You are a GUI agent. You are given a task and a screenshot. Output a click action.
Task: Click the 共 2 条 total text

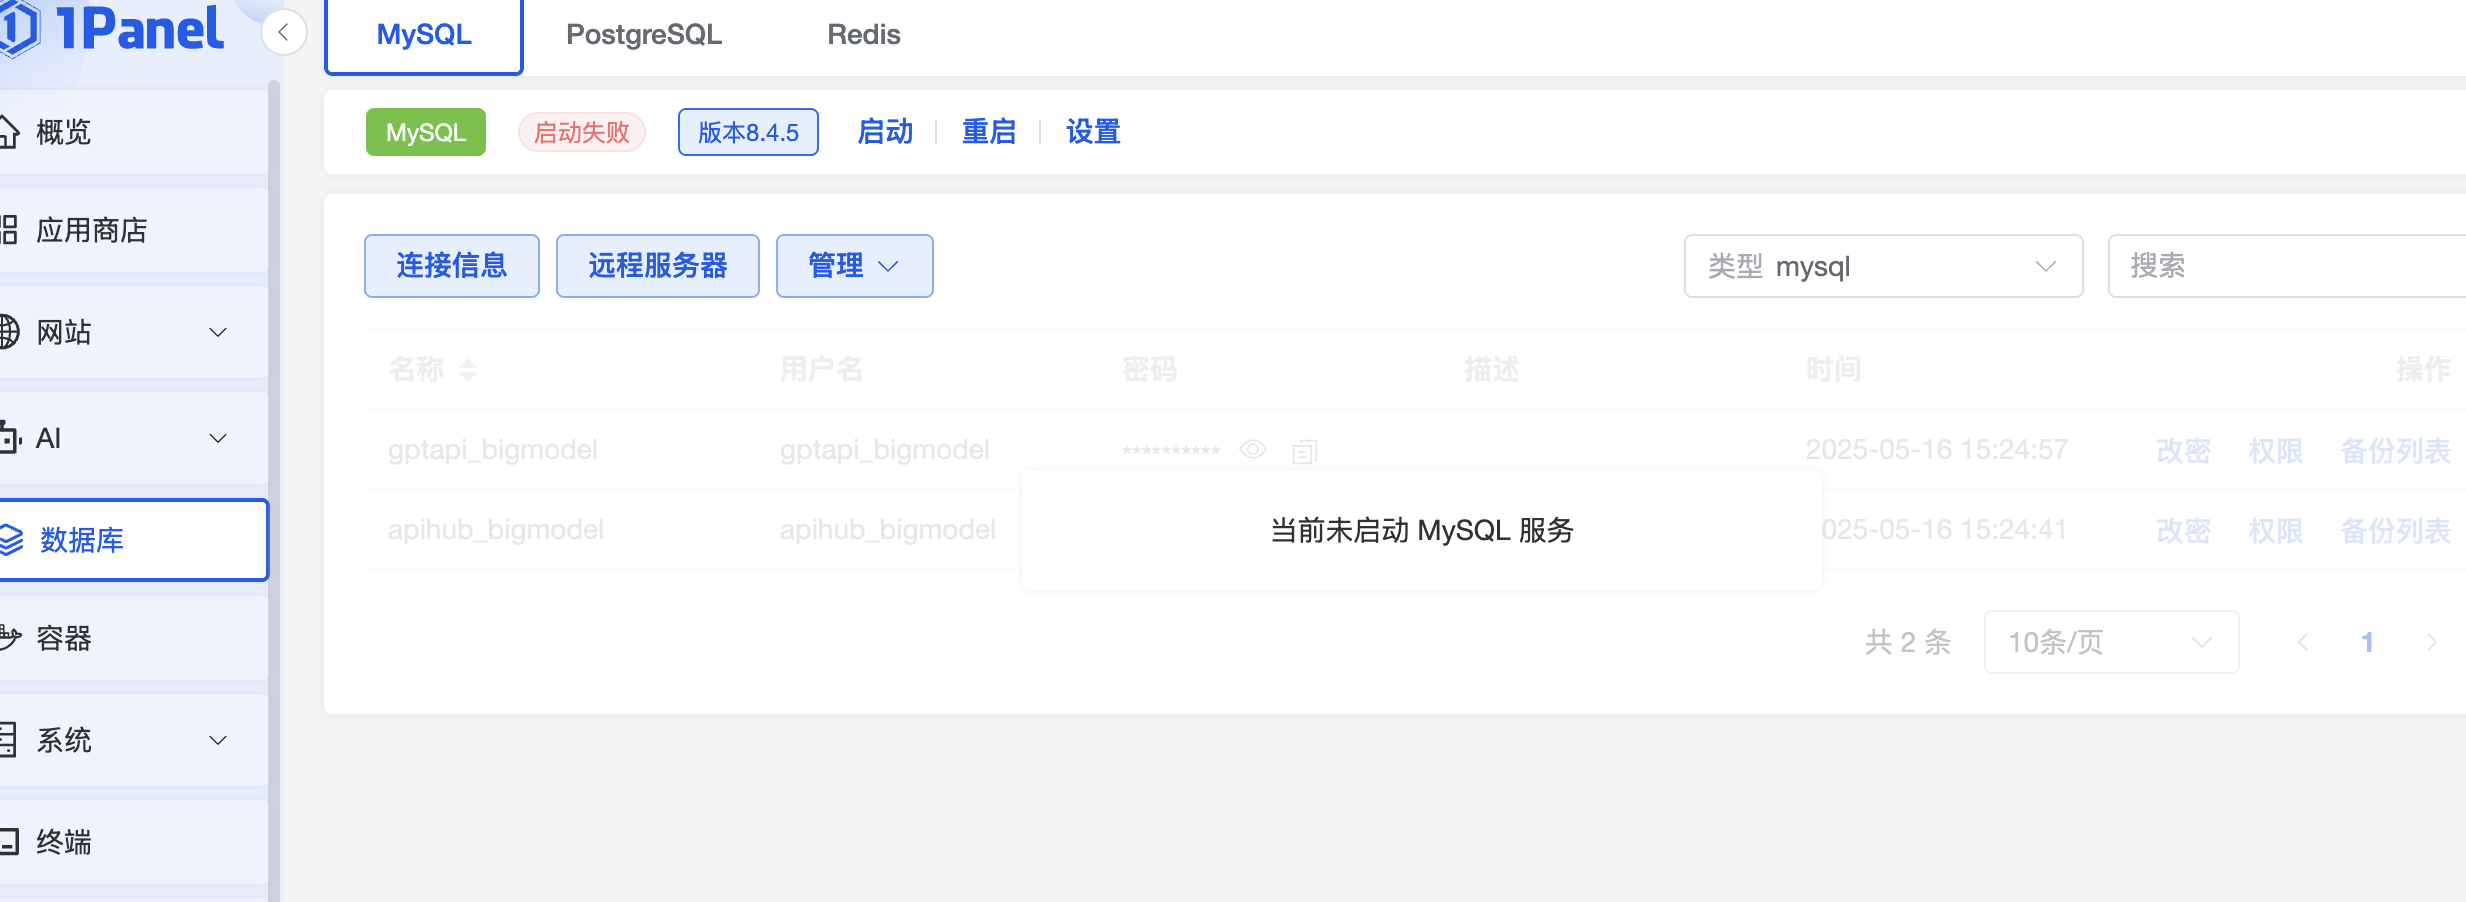coord(1908,642)
